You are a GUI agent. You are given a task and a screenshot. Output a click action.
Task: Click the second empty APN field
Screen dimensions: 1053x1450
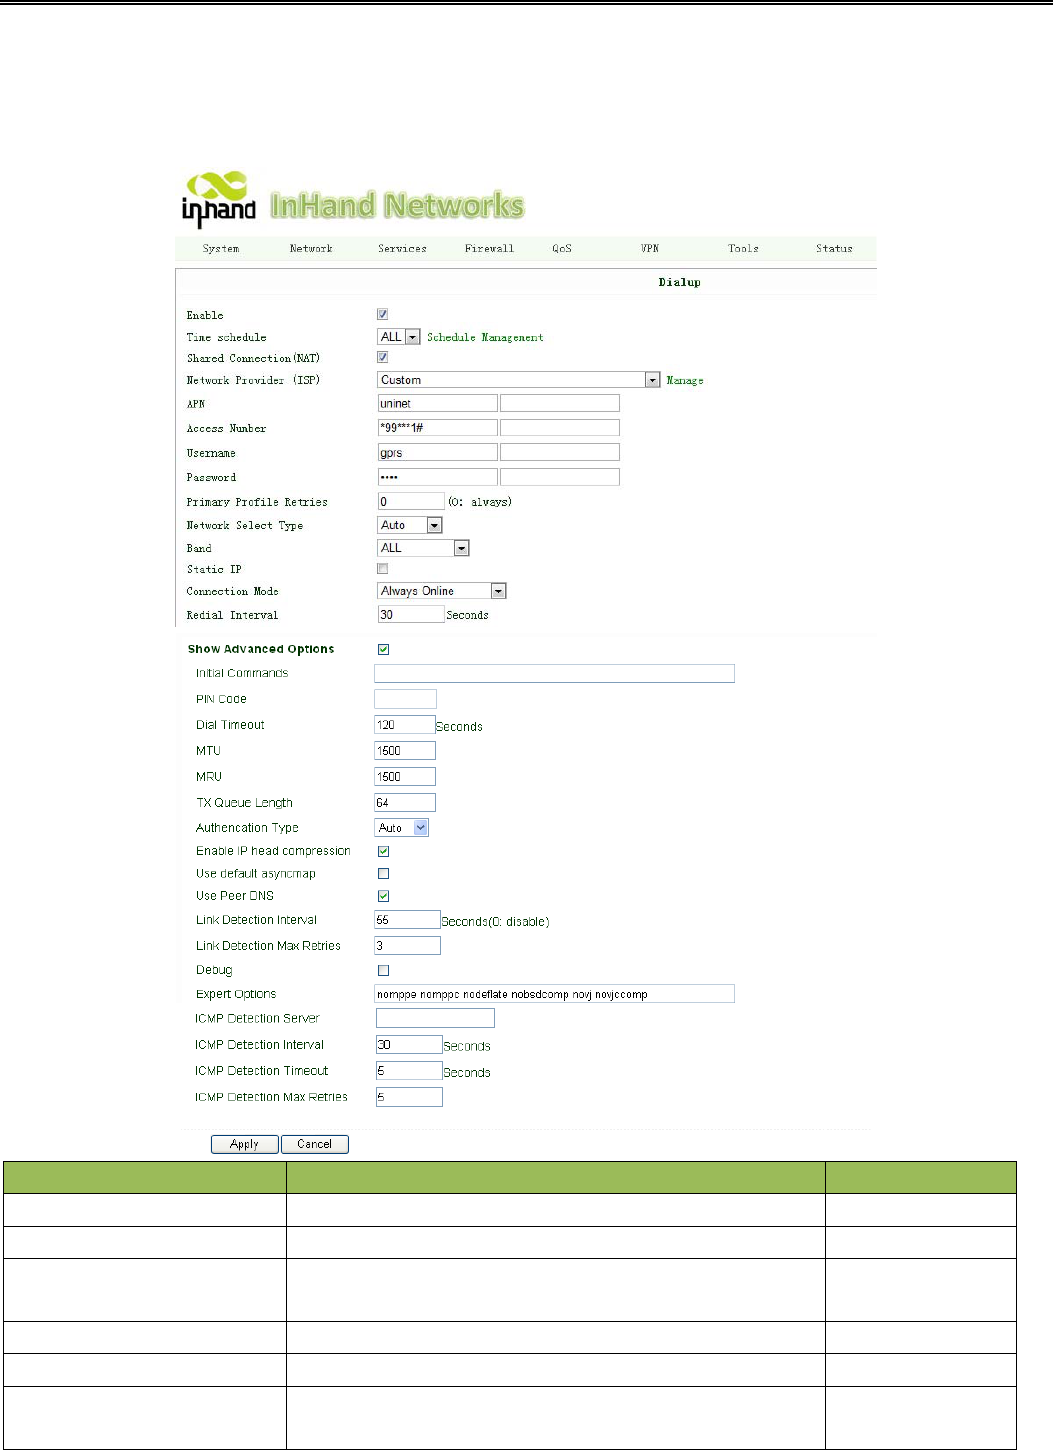pyautogui.click(x=560, y=403)
